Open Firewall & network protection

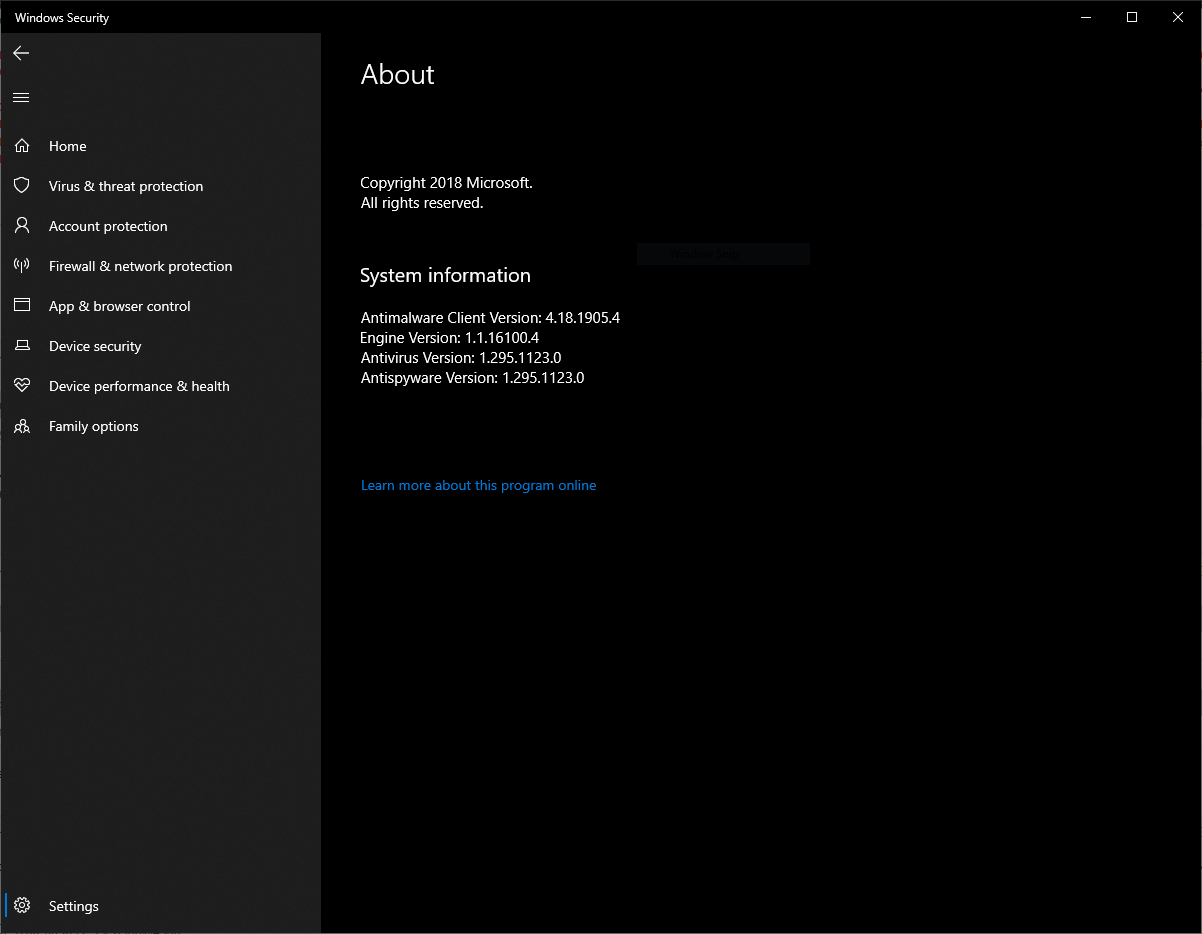pos(140,266)
